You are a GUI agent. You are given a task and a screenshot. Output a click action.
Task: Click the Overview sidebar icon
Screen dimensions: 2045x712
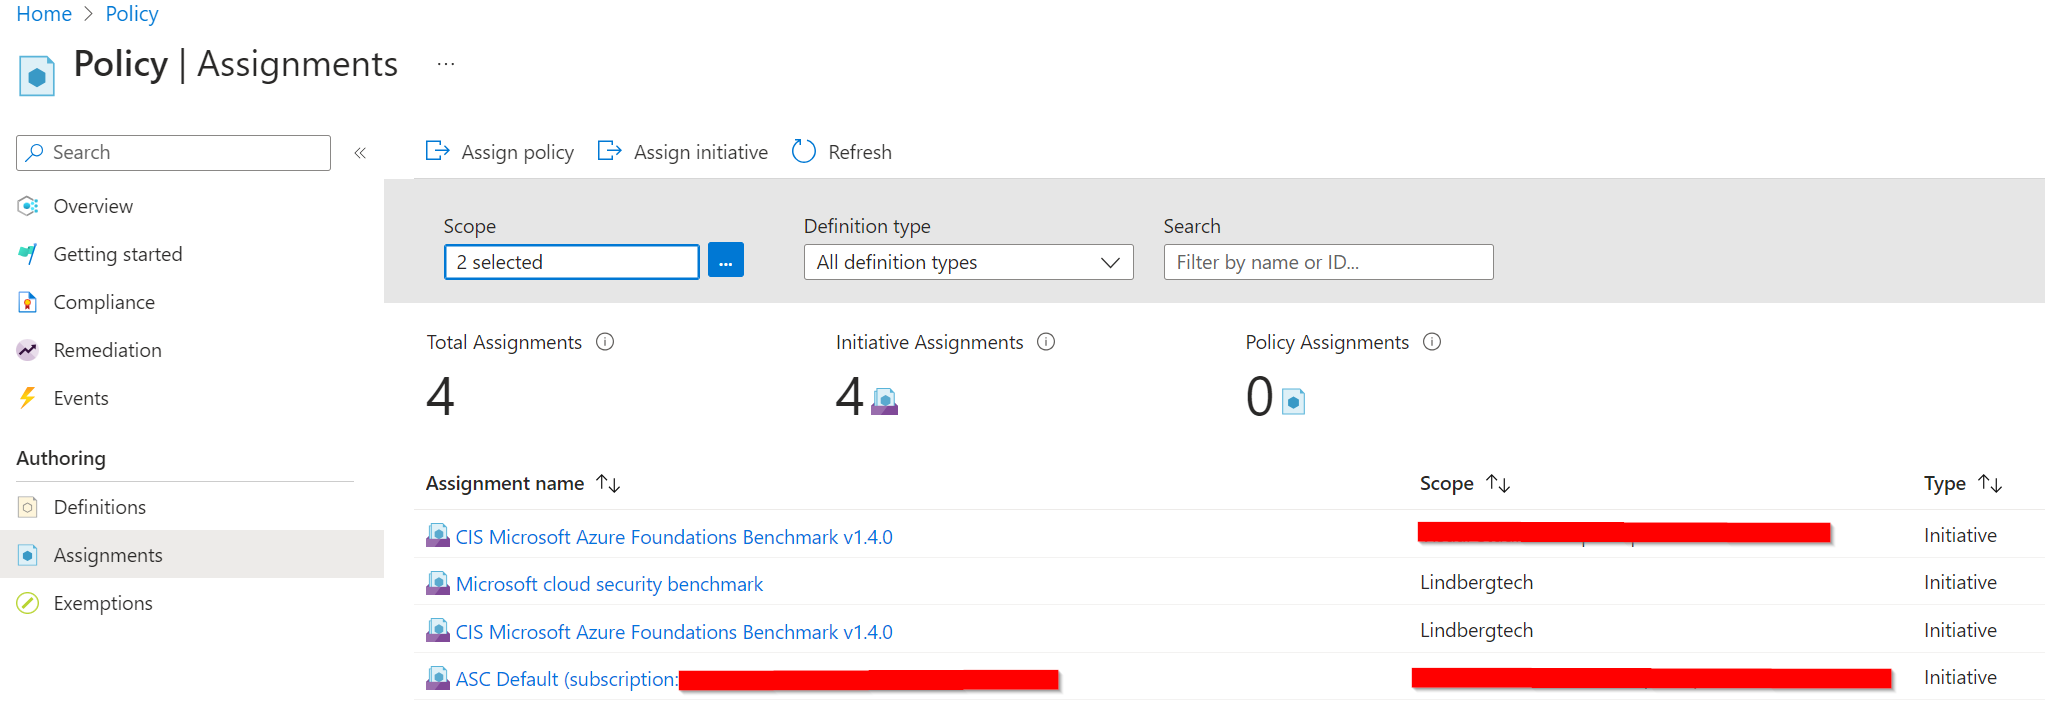pyautogui.click(x=28, y=206)
